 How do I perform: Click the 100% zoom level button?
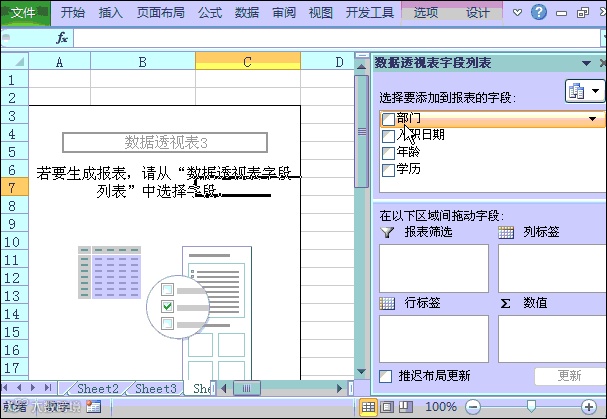pos(441,407)
